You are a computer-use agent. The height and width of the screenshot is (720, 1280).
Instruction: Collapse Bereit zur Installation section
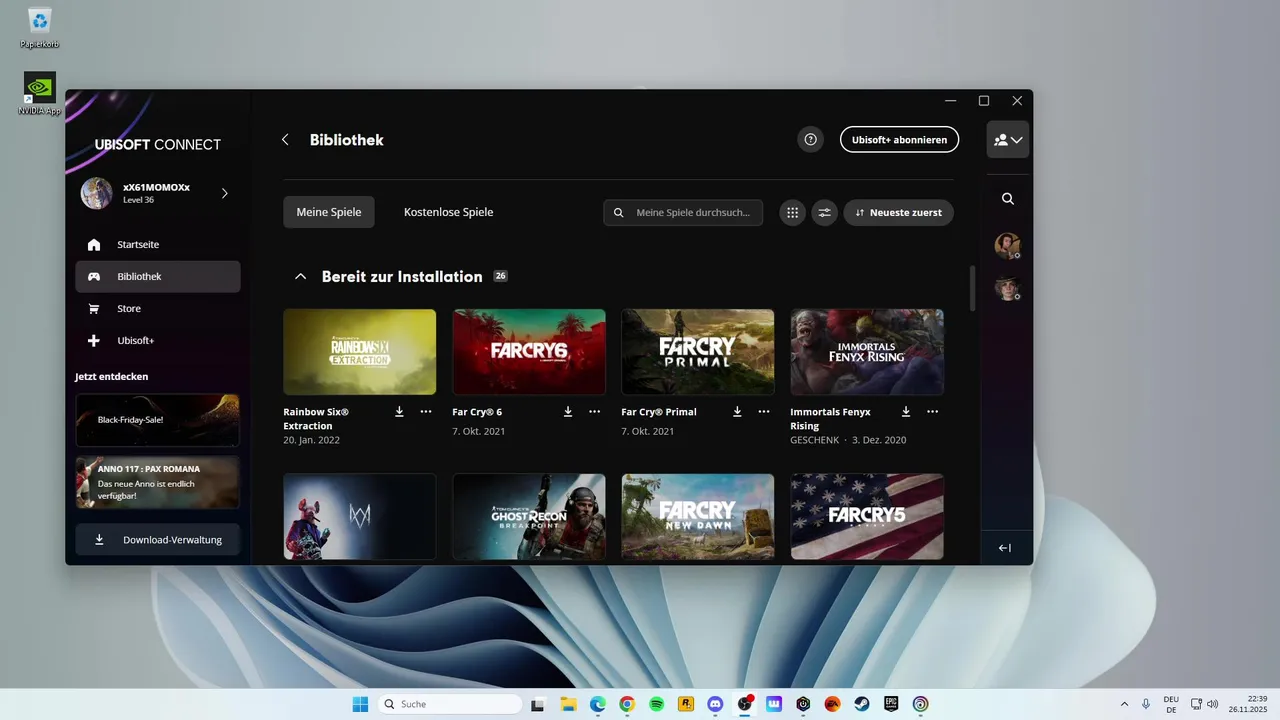click(300, 277)
